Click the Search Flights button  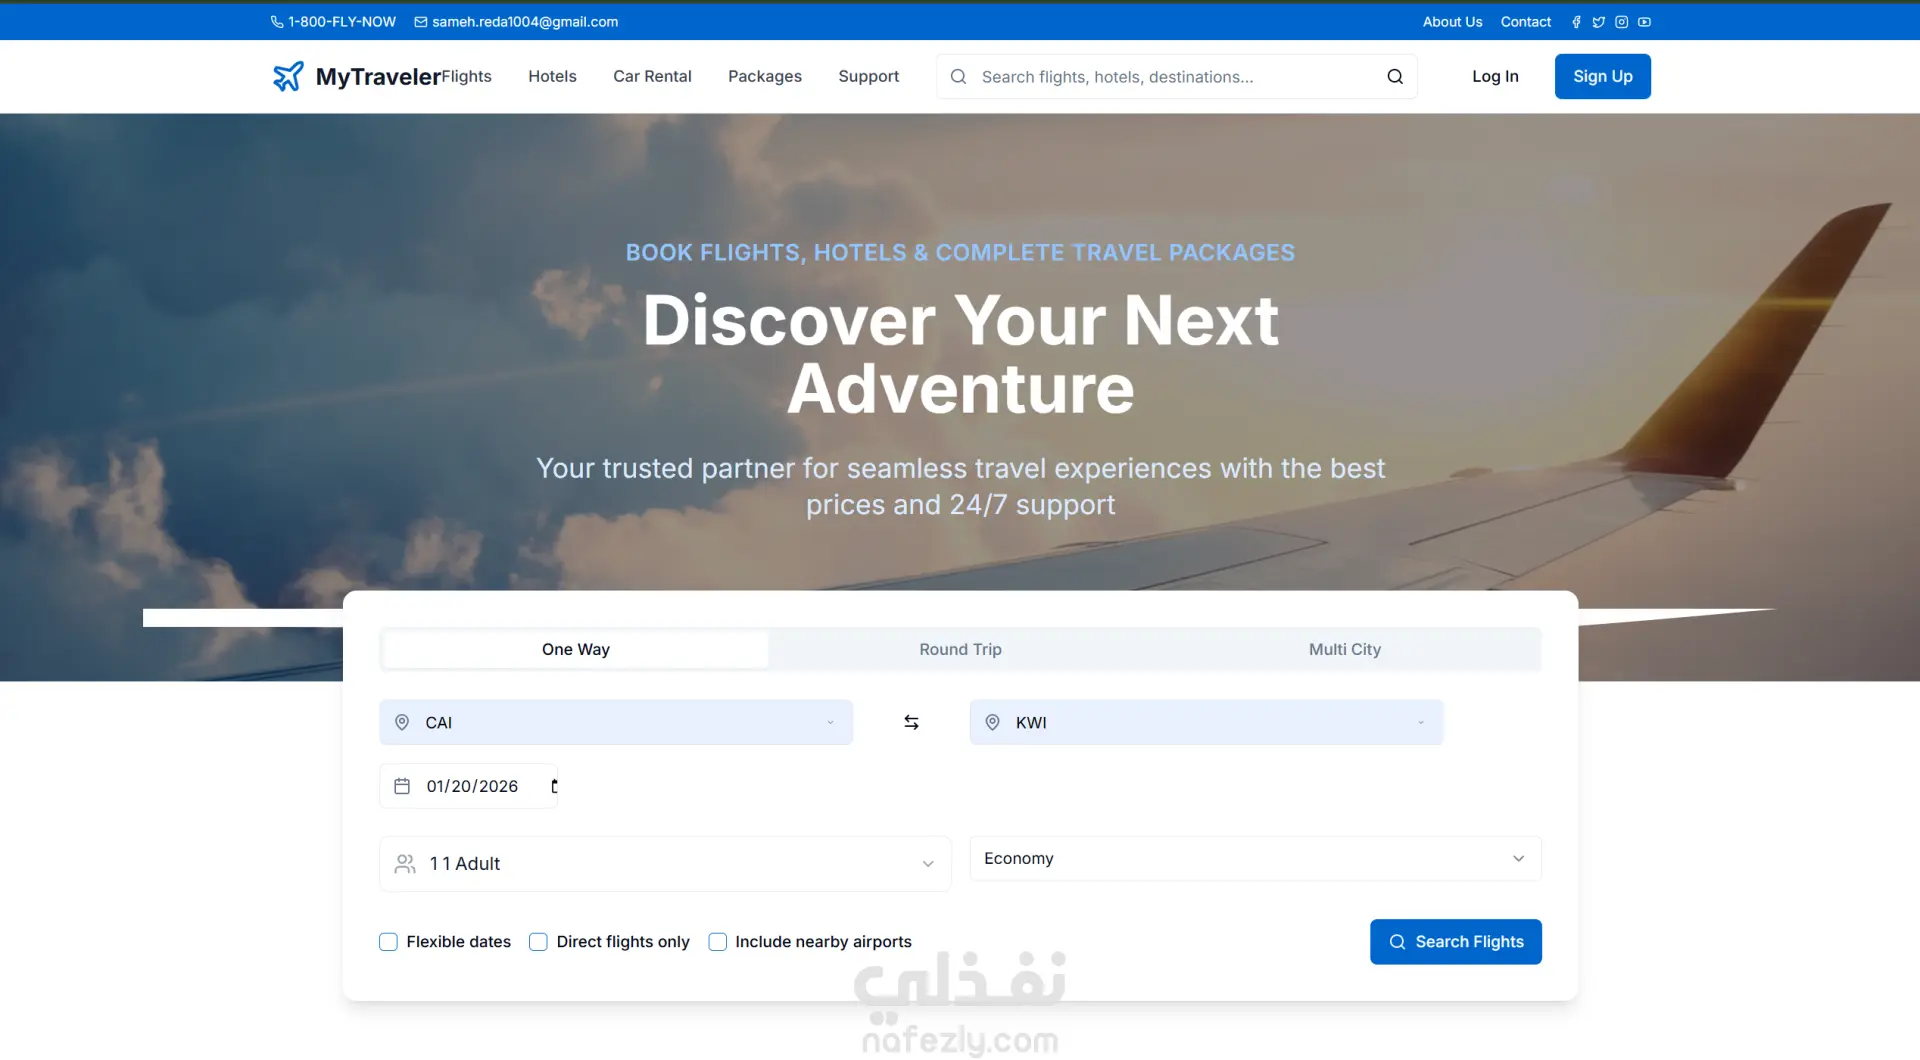tap(1456, 942)
